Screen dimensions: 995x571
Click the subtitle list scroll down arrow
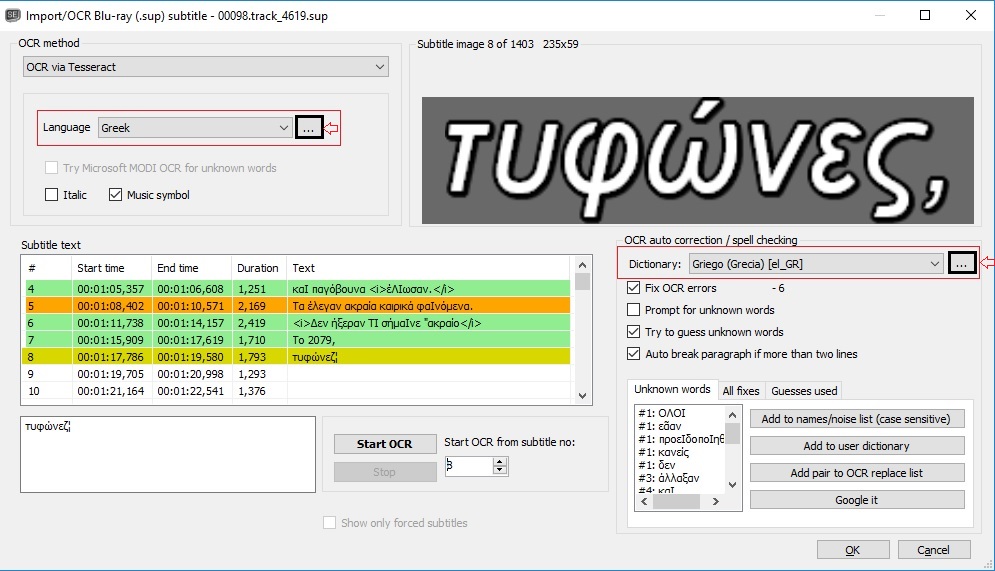click(x=583, y=396)
